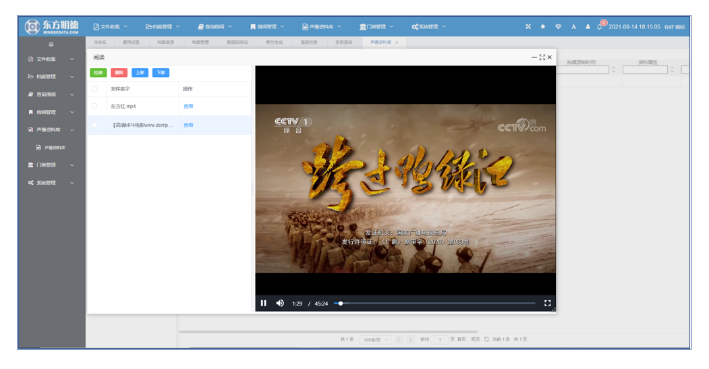Click the truncated file name in the second row

142,125
